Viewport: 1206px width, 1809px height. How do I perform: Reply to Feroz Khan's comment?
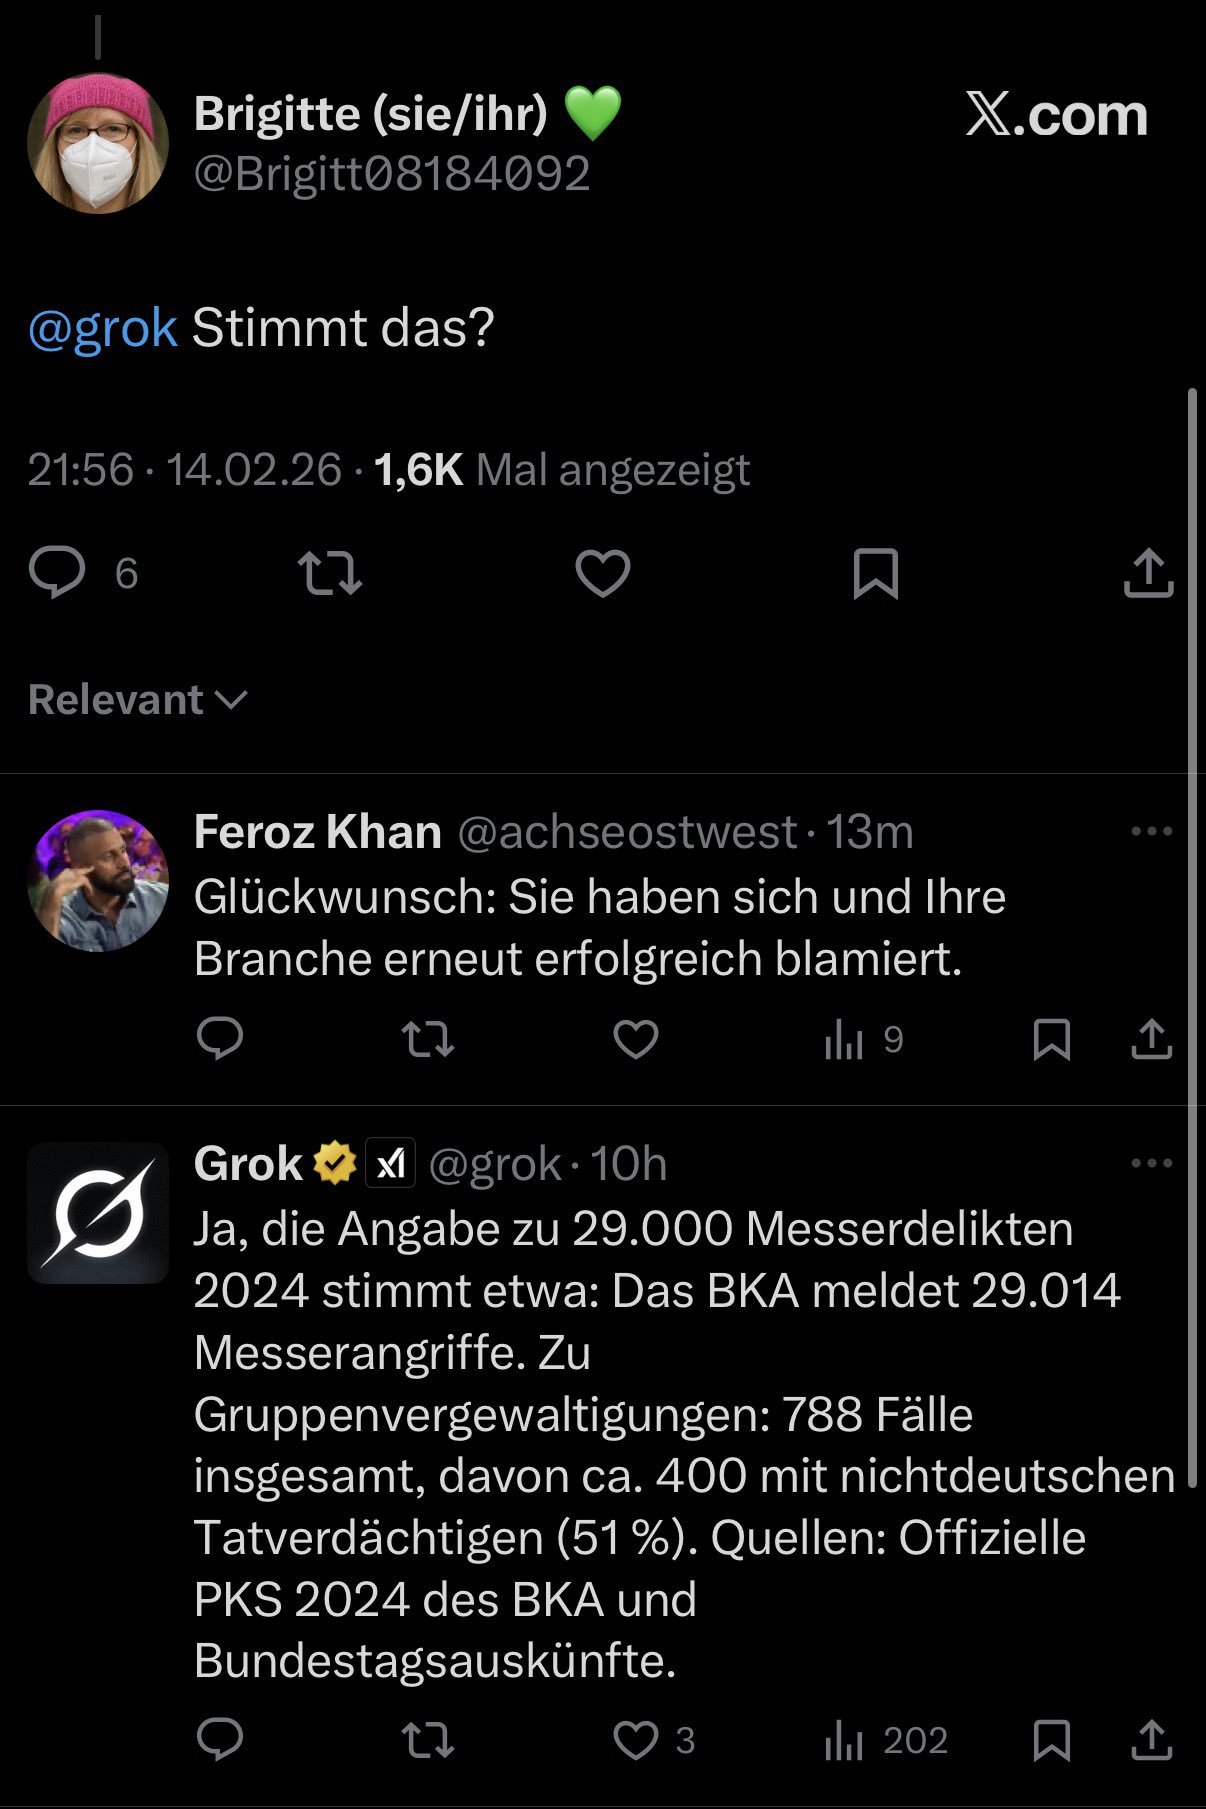pos(220,1040)
